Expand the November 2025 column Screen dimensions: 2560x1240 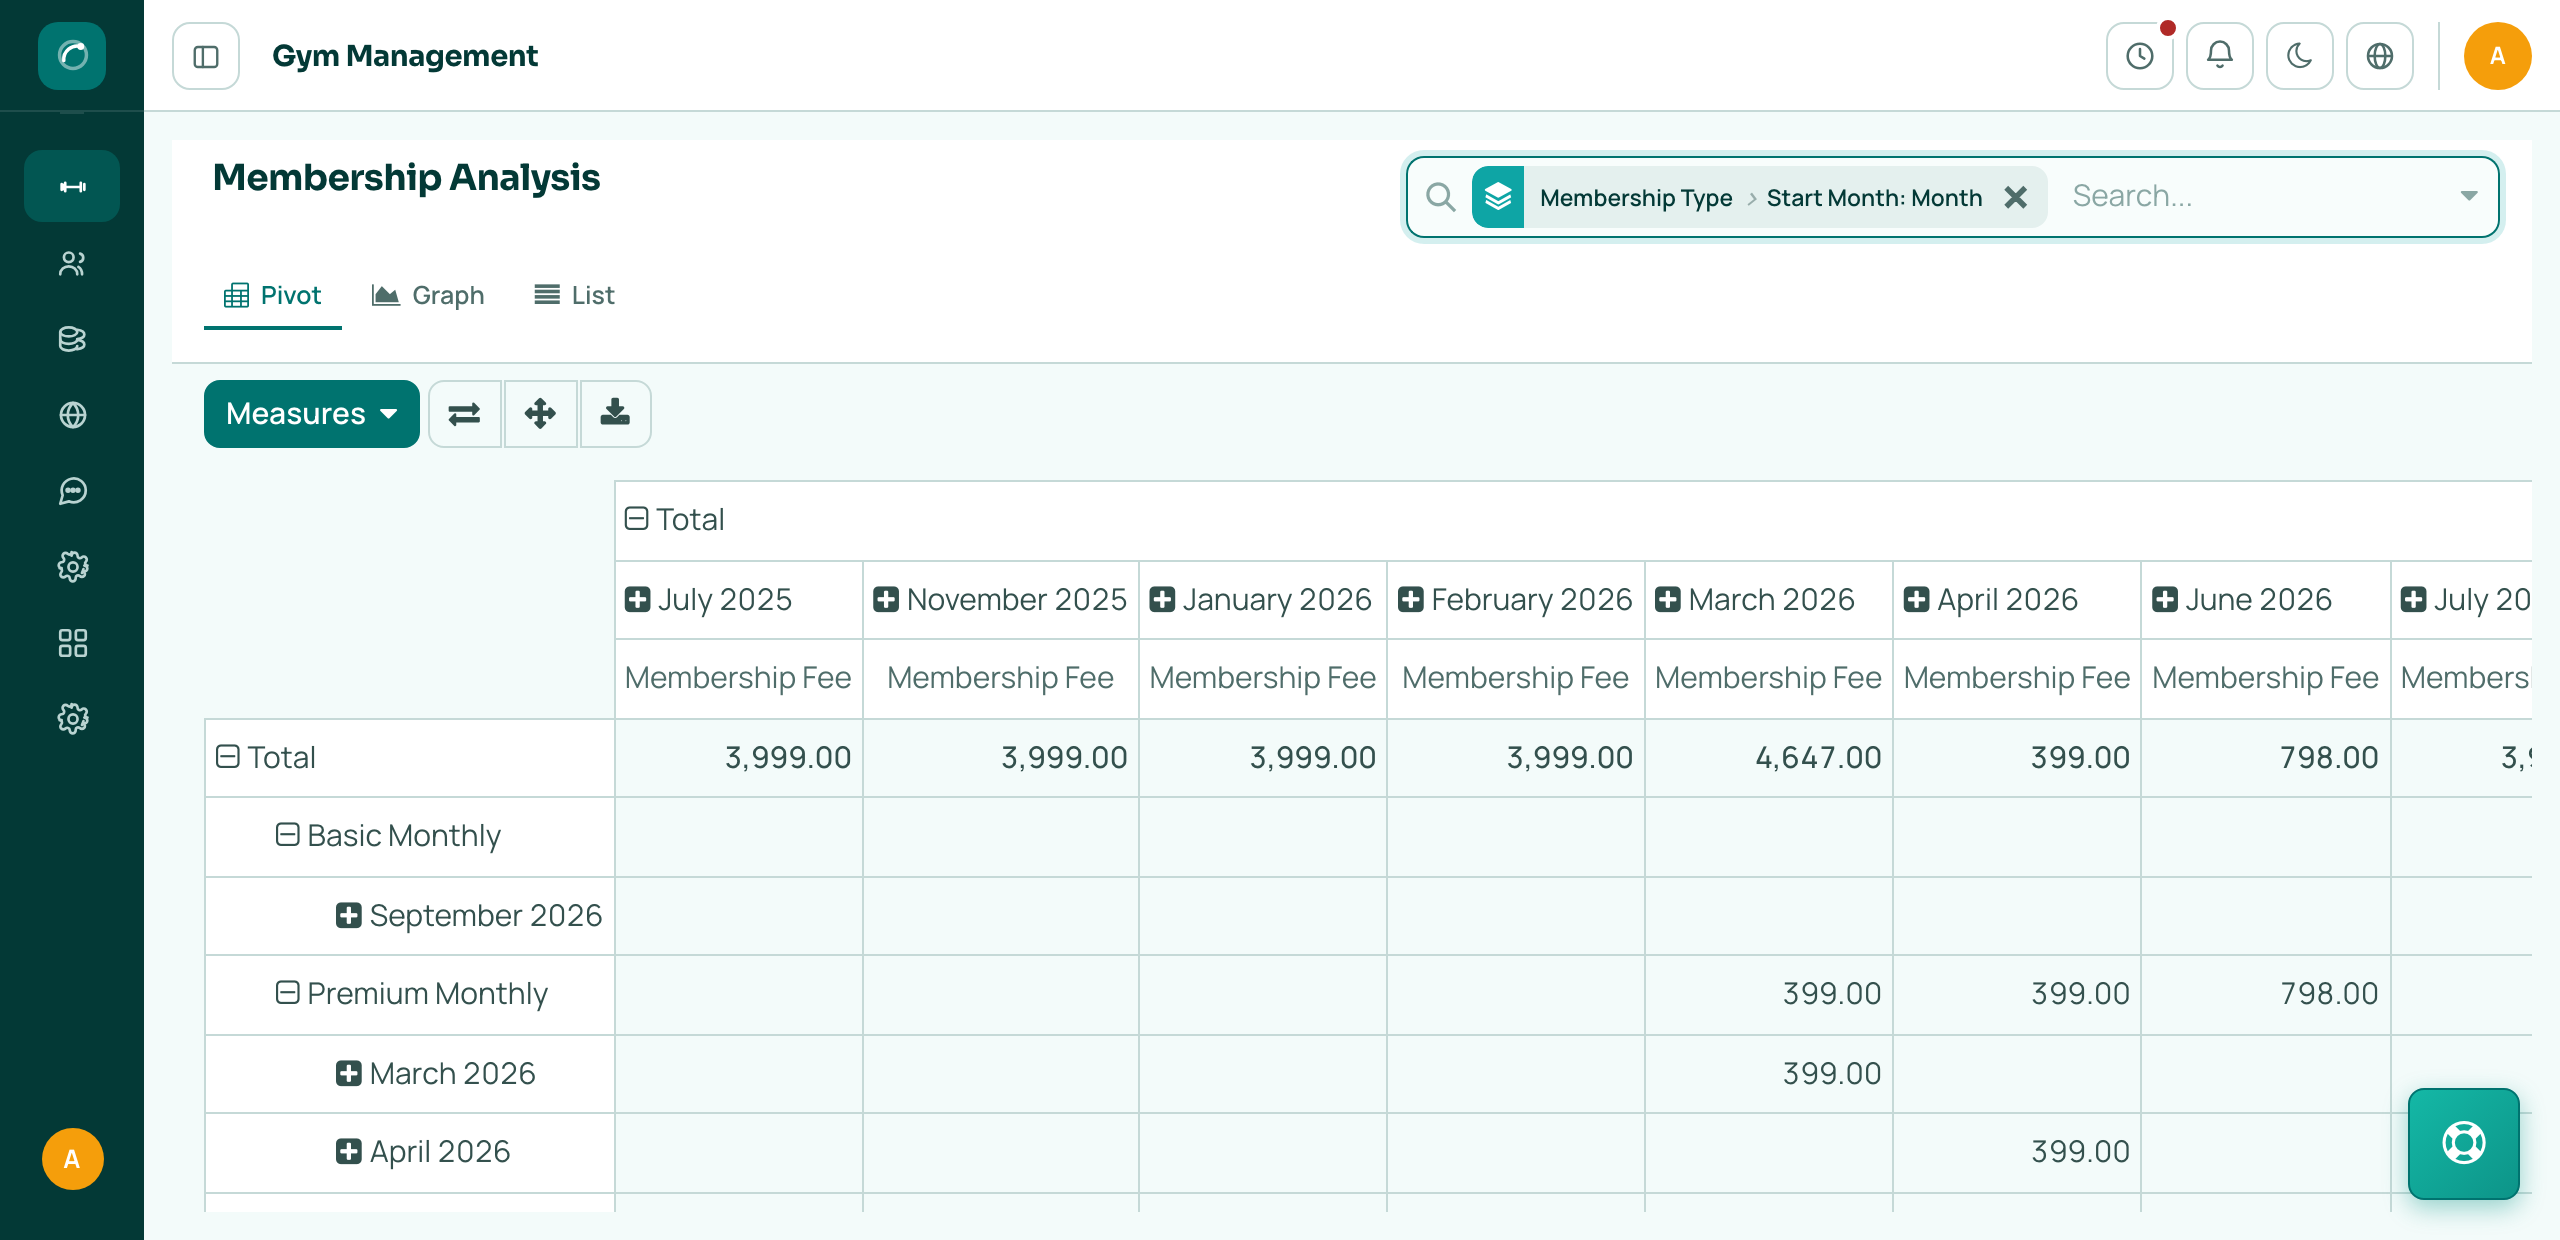[886, 600]
